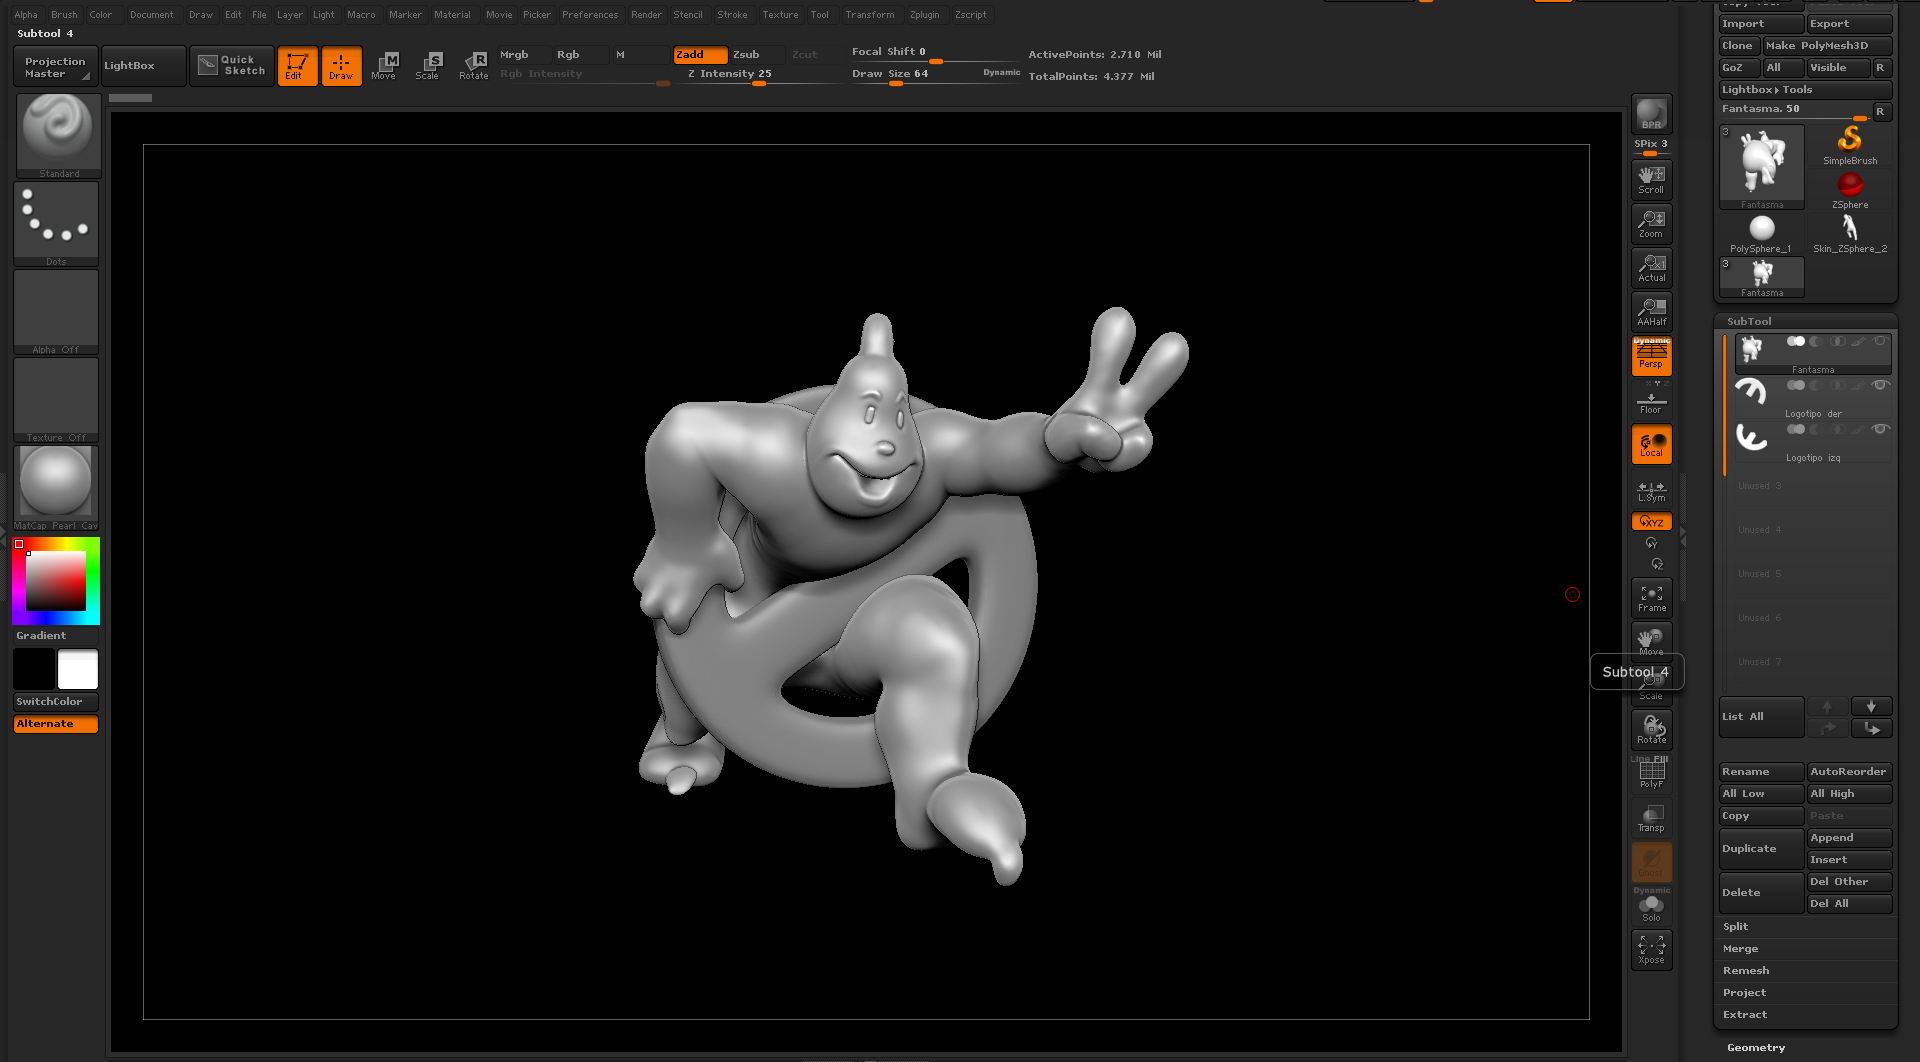Viewport: 1920px width, 1062px height.
Task: Click the Make PolyMesh3D button
Action: 1827,46
